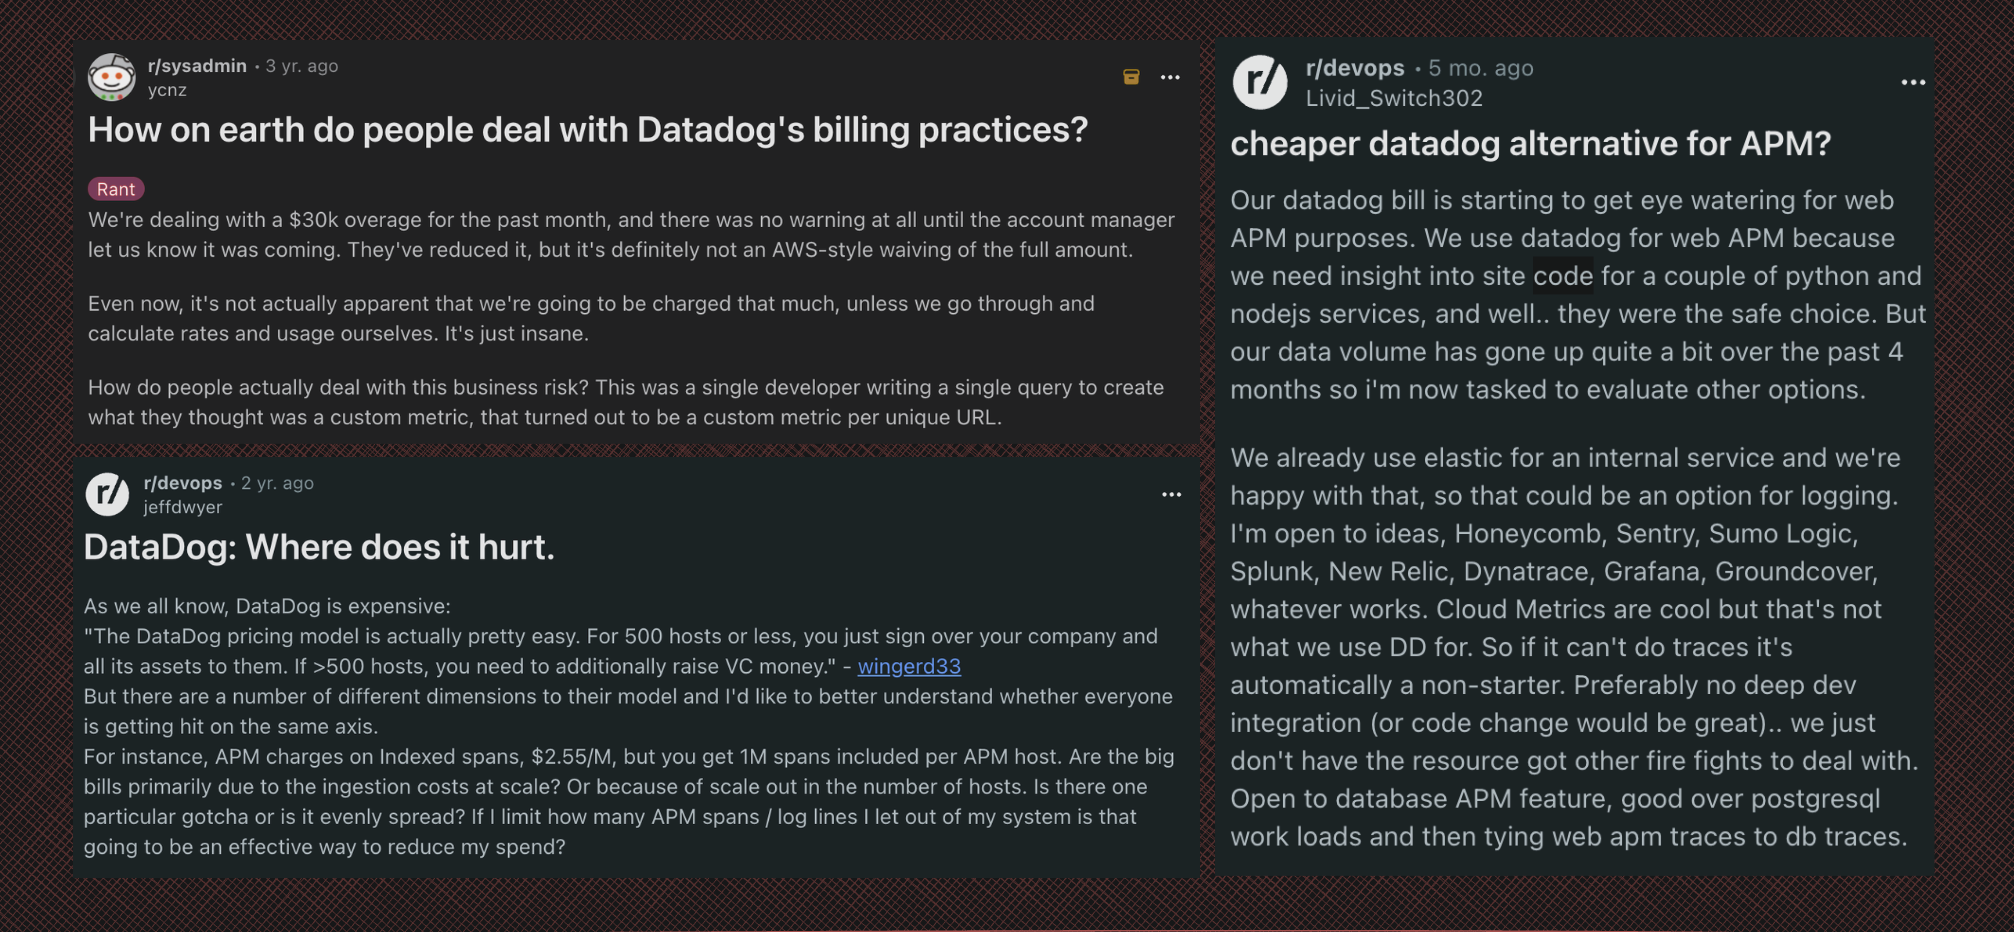The height and width of the screenshot is (932, 2014).
Task: Visit user ycnz's profile
Action: 167,90
